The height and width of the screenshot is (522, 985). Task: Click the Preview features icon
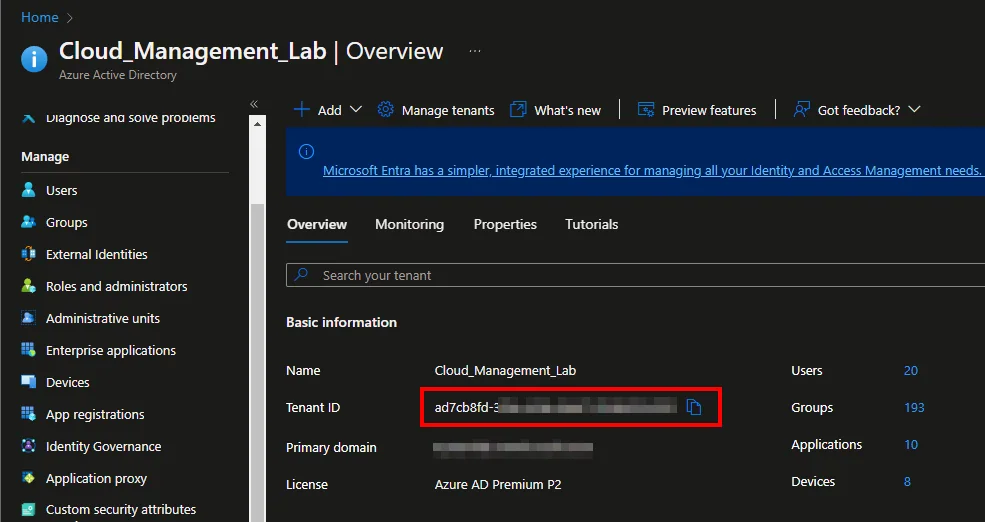646,110
